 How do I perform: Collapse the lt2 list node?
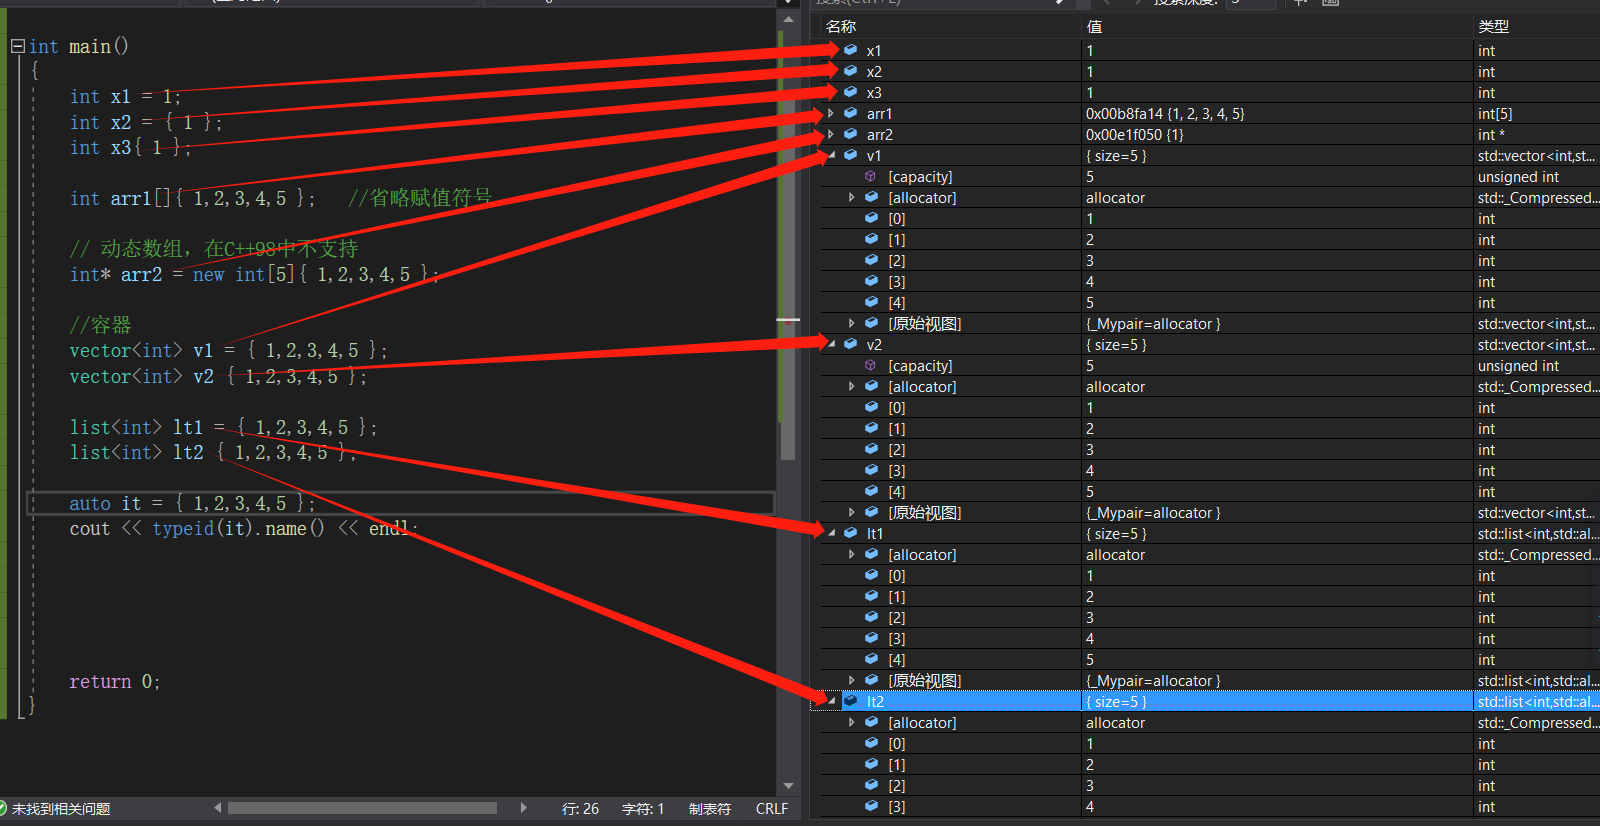click(831, 701)
